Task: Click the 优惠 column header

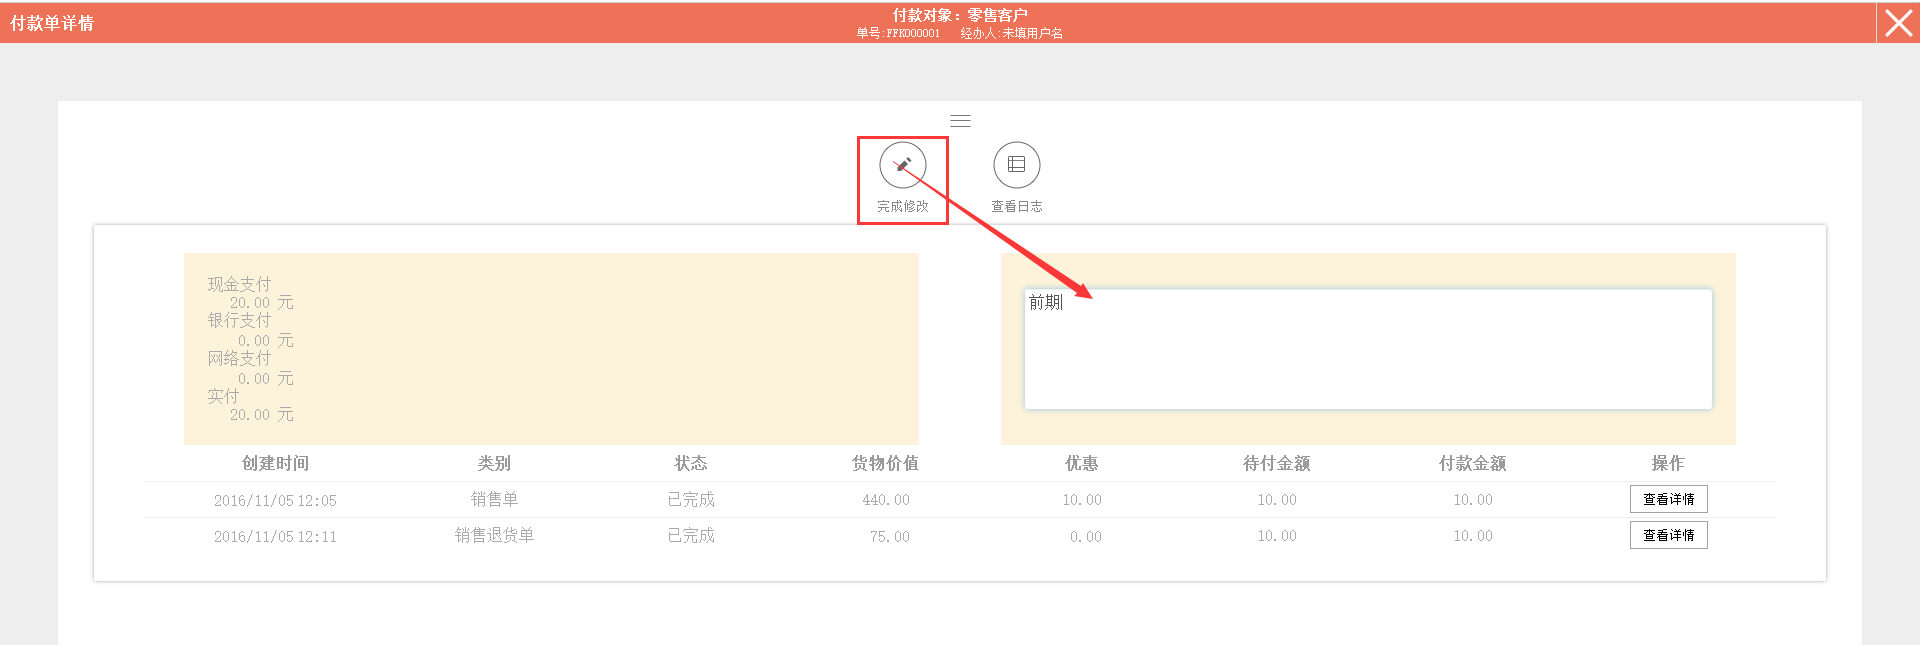Action: 1081,463
